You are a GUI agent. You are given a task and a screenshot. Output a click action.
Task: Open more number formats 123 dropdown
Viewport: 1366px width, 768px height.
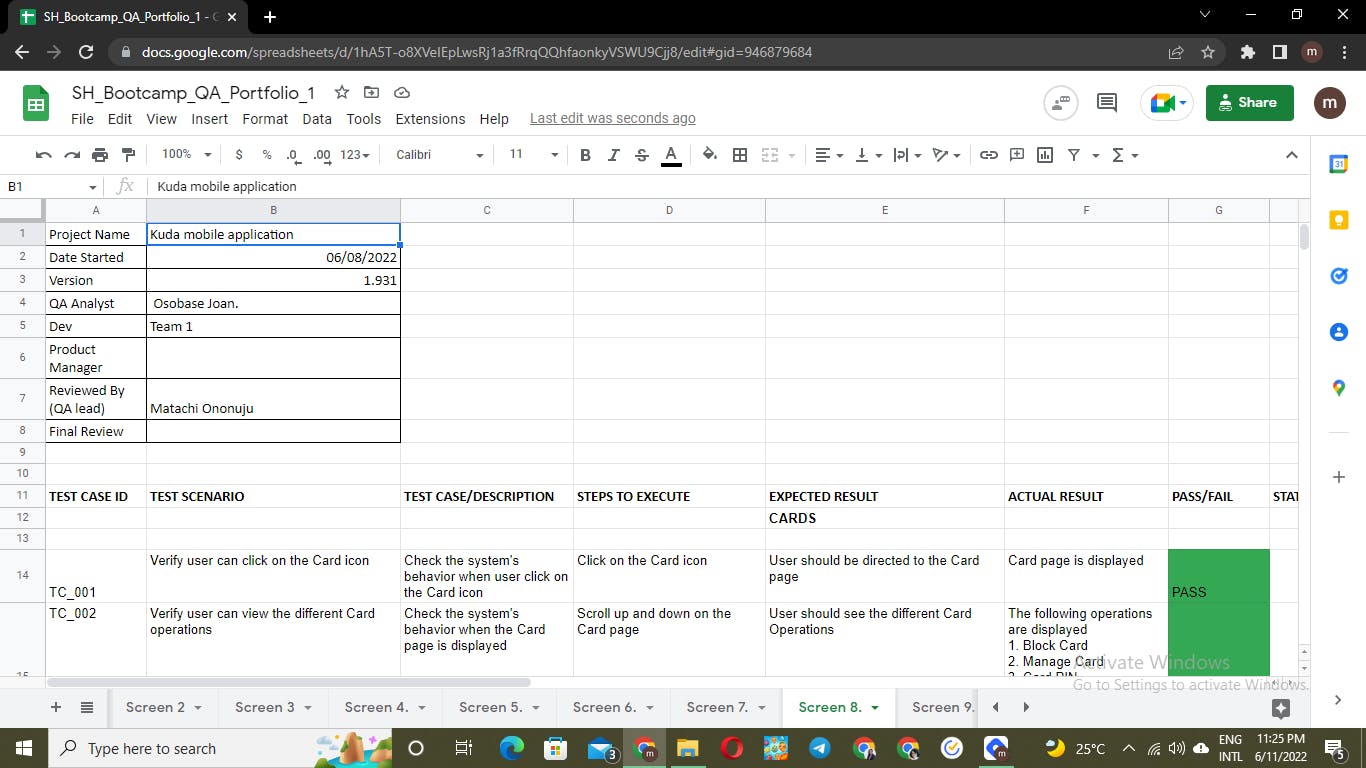tap(355, 155)
